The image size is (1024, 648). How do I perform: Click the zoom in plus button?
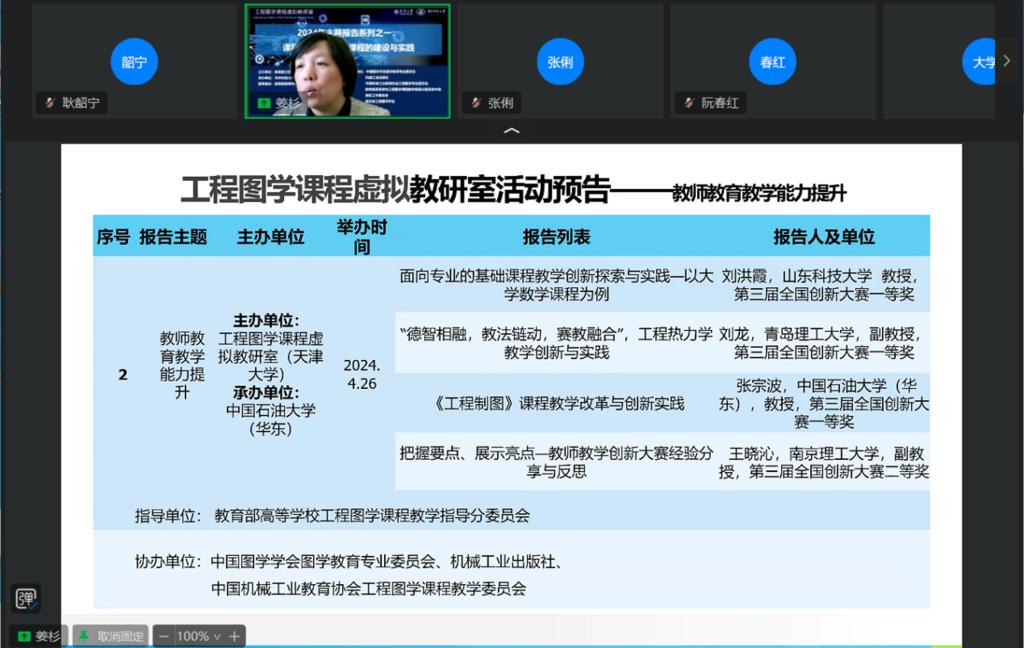tap(234, 636)
